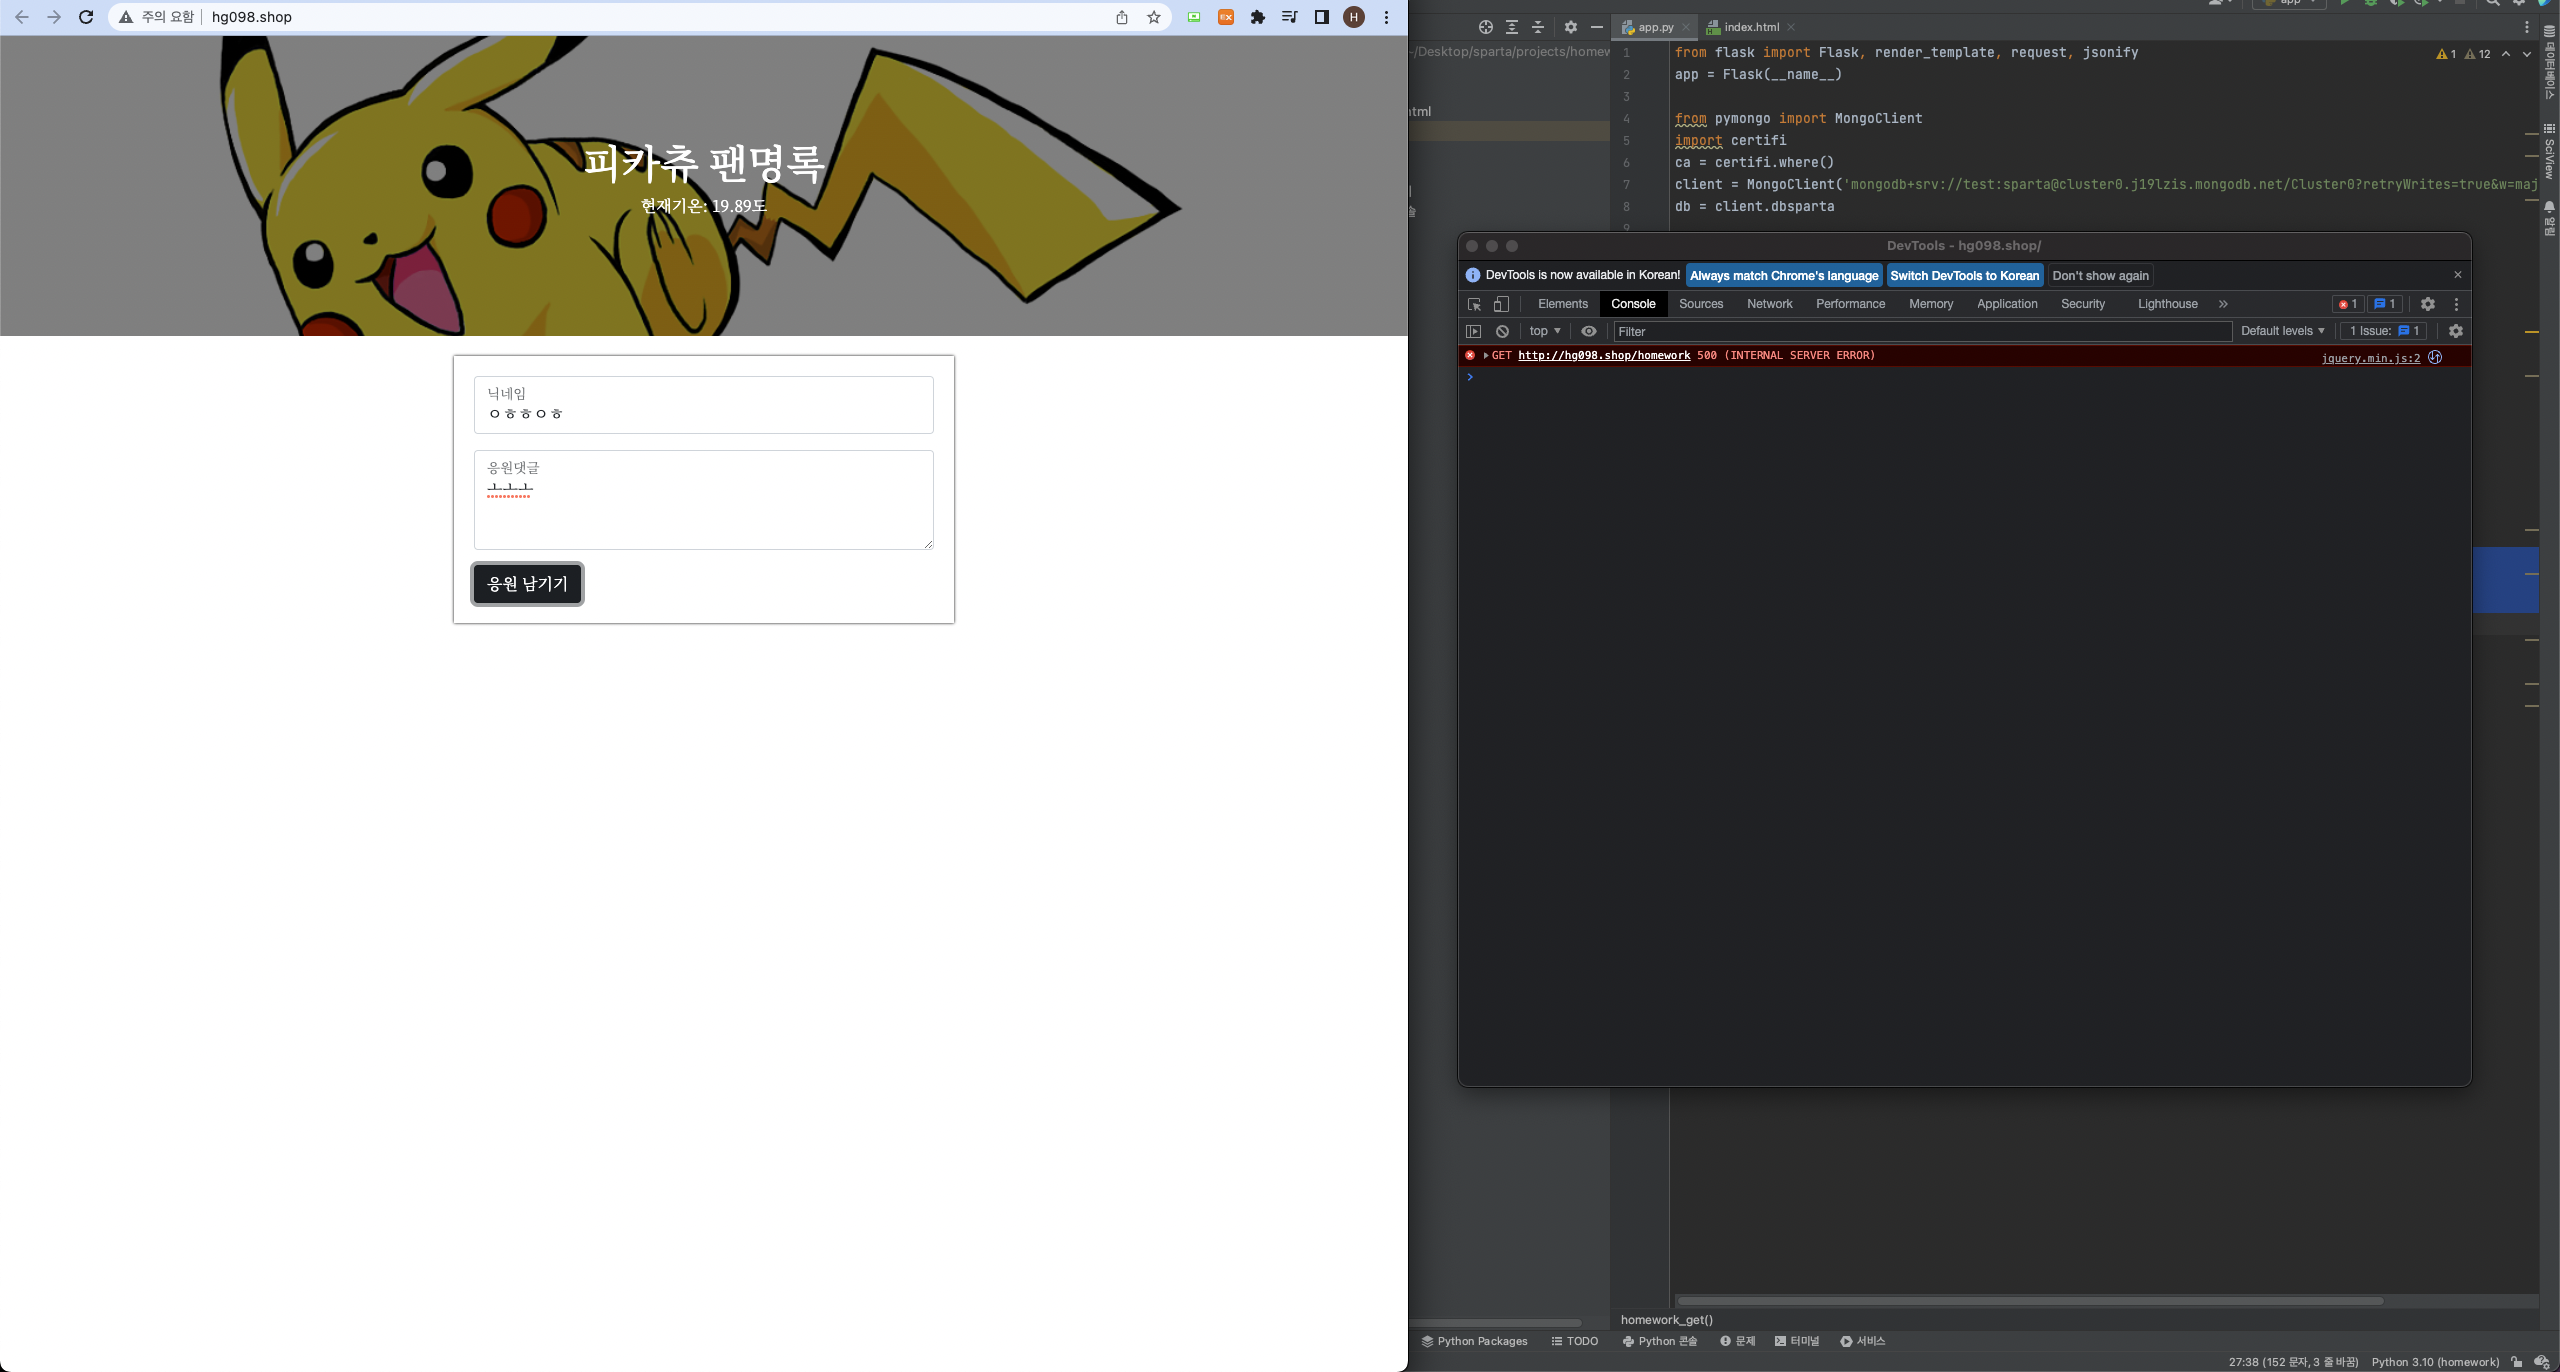The image size is (2560, 1372).
Task: Reload the hg098.shop browser page
Action: coord(86,17)
